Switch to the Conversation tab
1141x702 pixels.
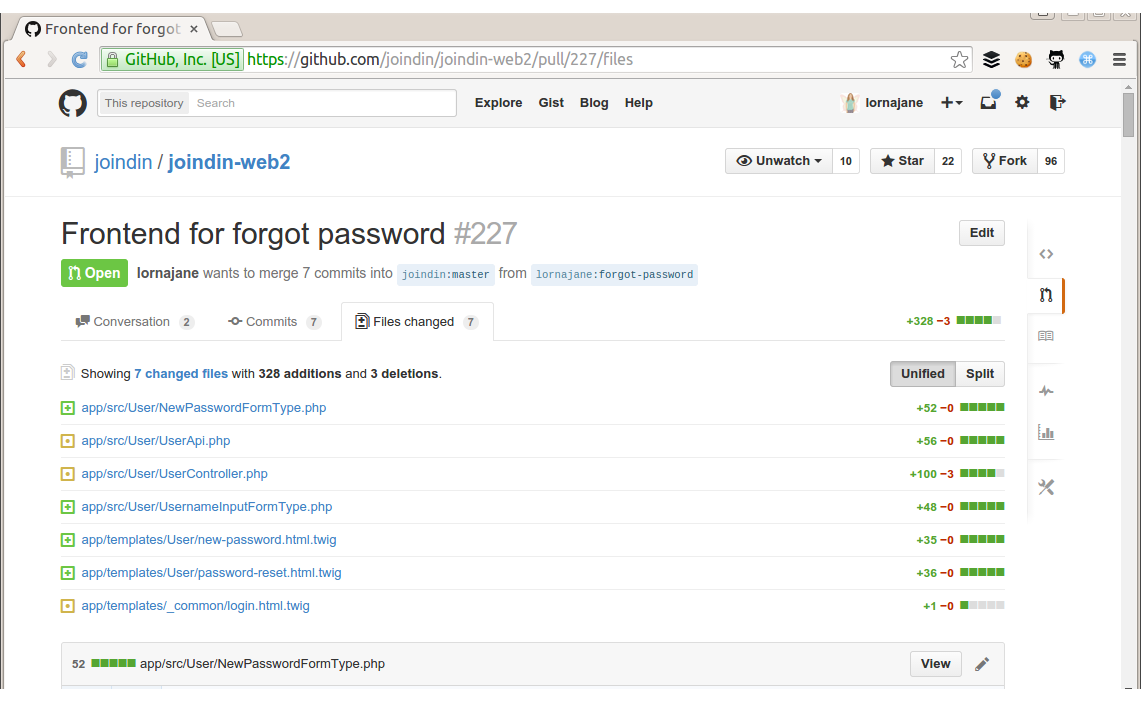click(131, 322)
